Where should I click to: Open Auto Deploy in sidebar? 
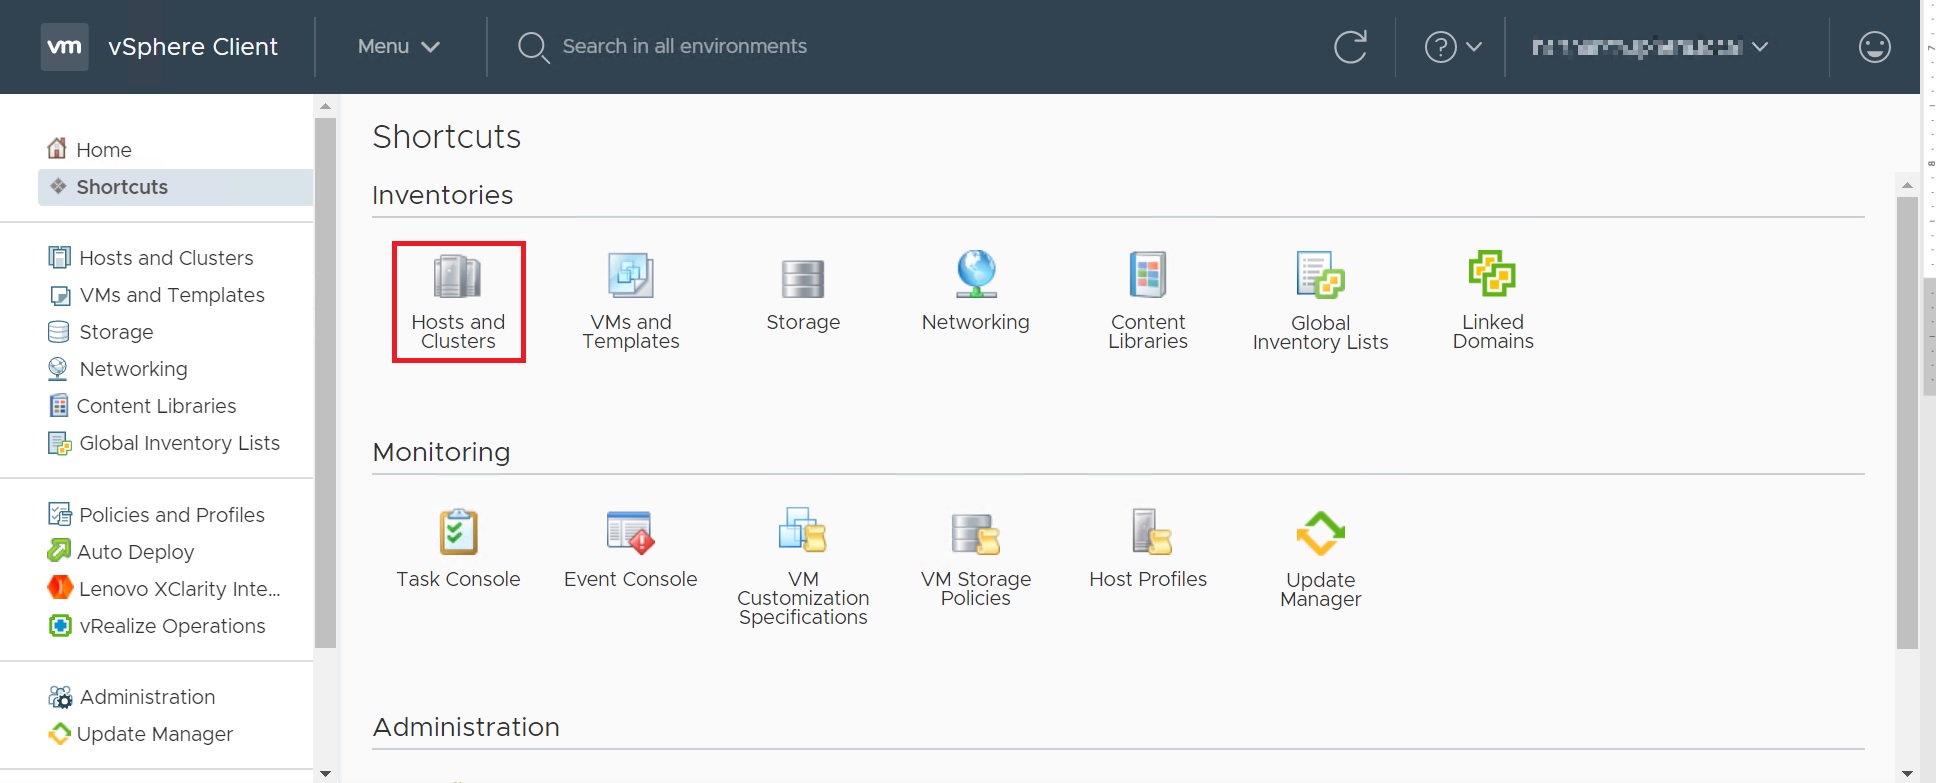click(x=121, y=552)
